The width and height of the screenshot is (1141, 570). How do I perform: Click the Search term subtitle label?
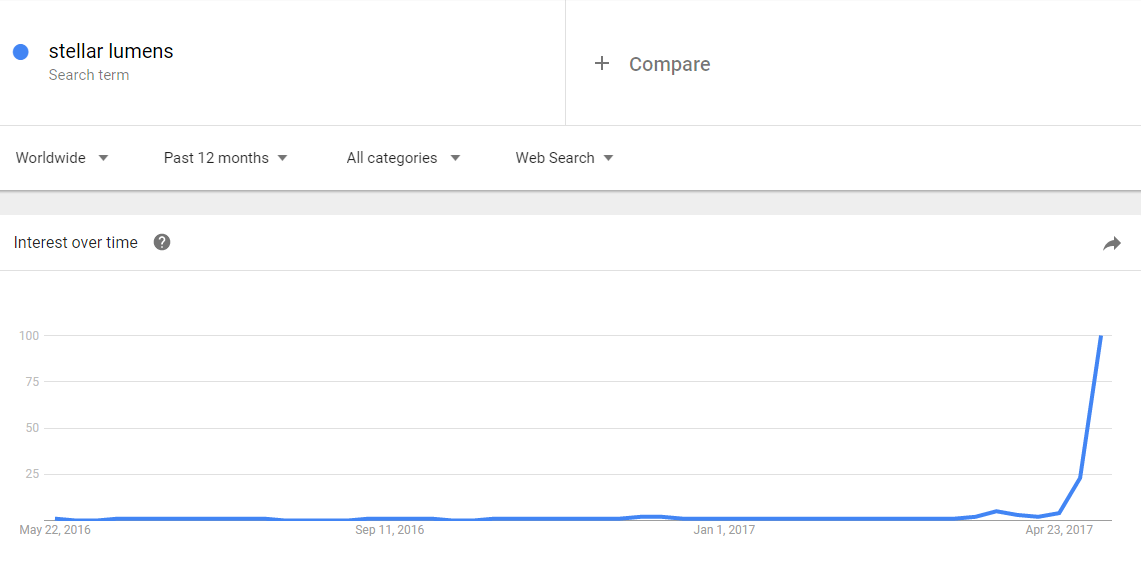tap(89, 75)
